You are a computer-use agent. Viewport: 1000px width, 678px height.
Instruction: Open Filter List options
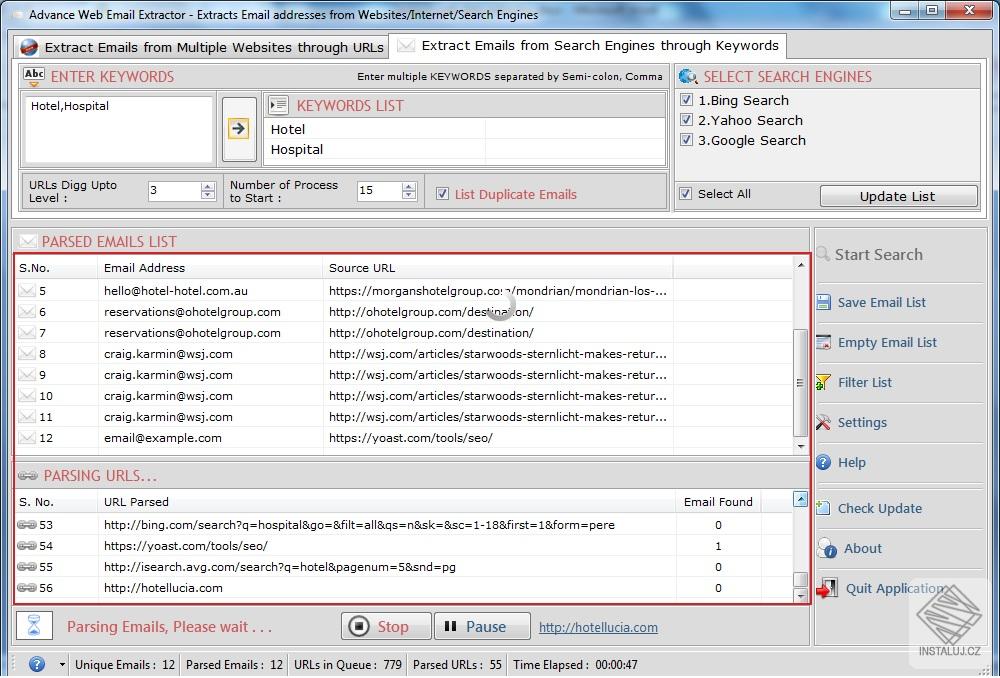(864, 382)
